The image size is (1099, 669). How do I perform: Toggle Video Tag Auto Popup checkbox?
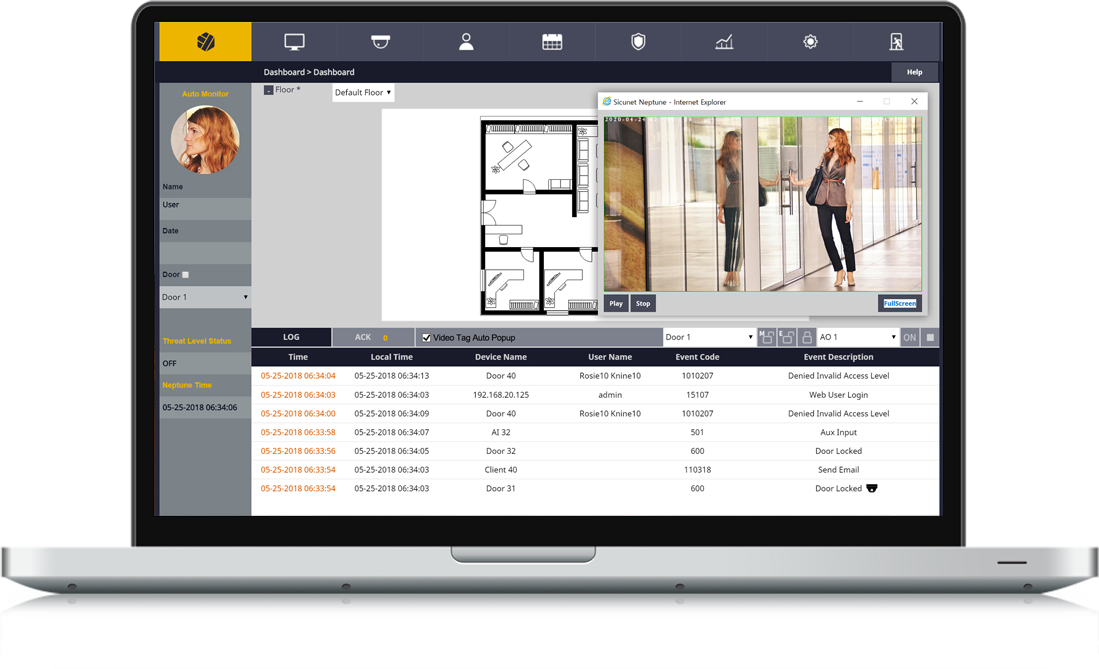point(426,338)
